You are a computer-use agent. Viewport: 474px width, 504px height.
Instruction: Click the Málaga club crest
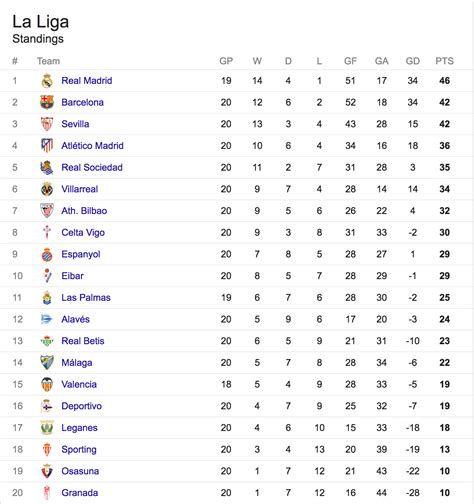click(47, 363)
